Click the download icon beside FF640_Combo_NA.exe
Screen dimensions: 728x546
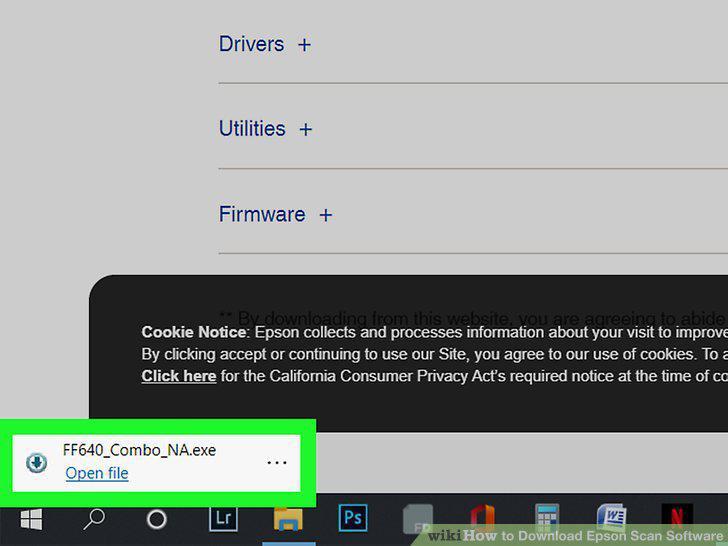(x=37, y=462)
